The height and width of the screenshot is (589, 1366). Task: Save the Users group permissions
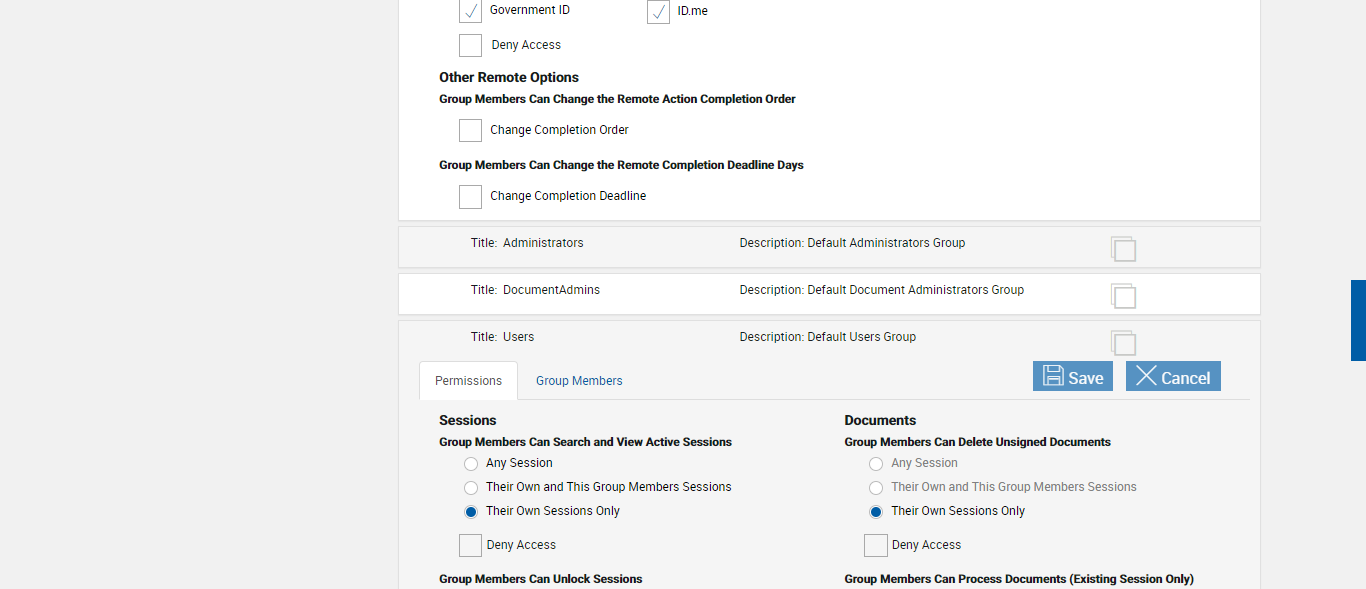pyautogui.click(x=1072, y=376)
